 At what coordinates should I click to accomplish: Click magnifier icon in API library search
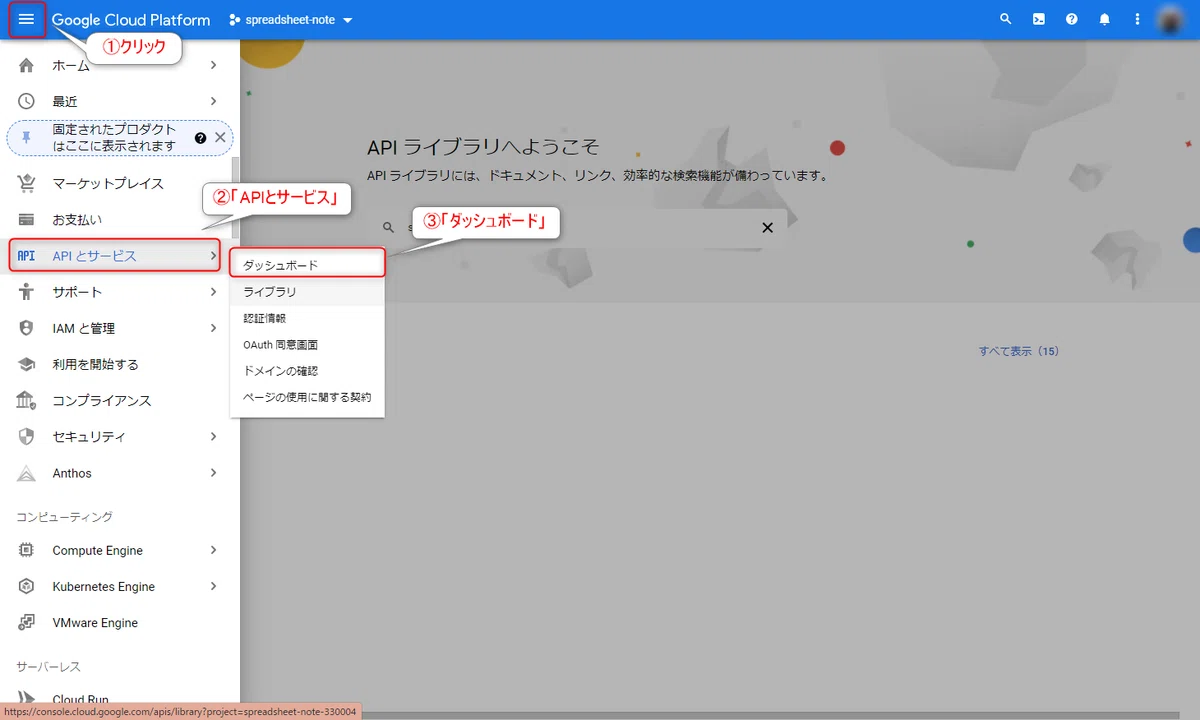tap(389, 227)
